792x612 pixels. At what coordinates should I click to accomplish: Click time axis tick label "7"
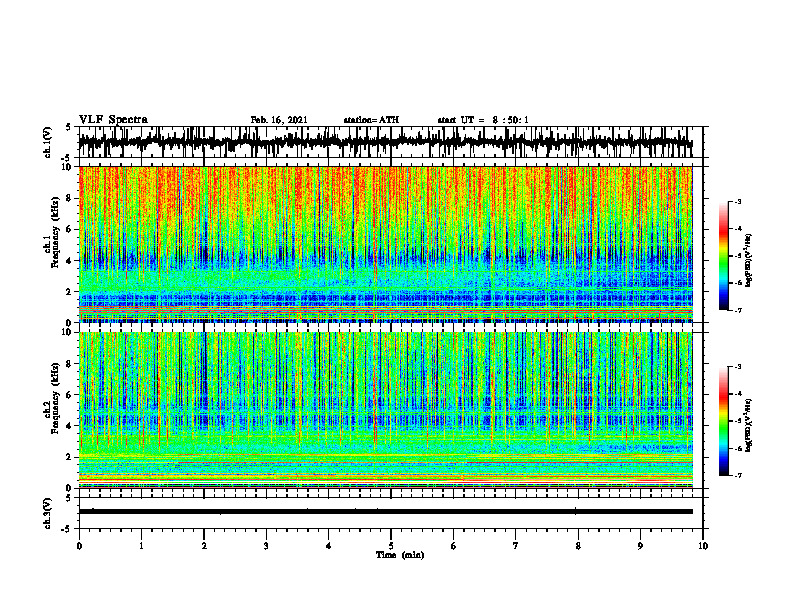[516, 546]
